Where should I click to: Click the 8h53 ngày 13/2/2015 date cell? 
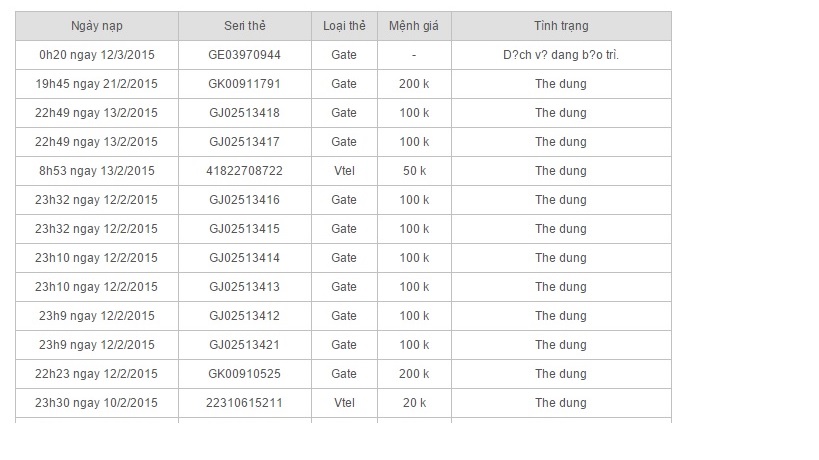pyautogui.click(x=97, y=171)
